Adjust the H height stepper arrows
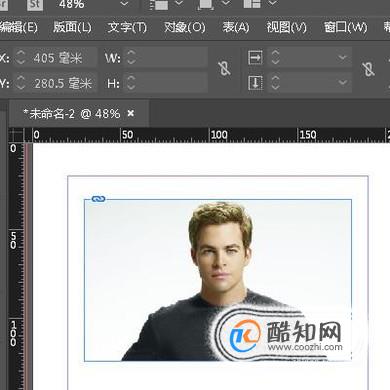Image resolution: width=390 pixels, height=390 pixels. point(131,83)
